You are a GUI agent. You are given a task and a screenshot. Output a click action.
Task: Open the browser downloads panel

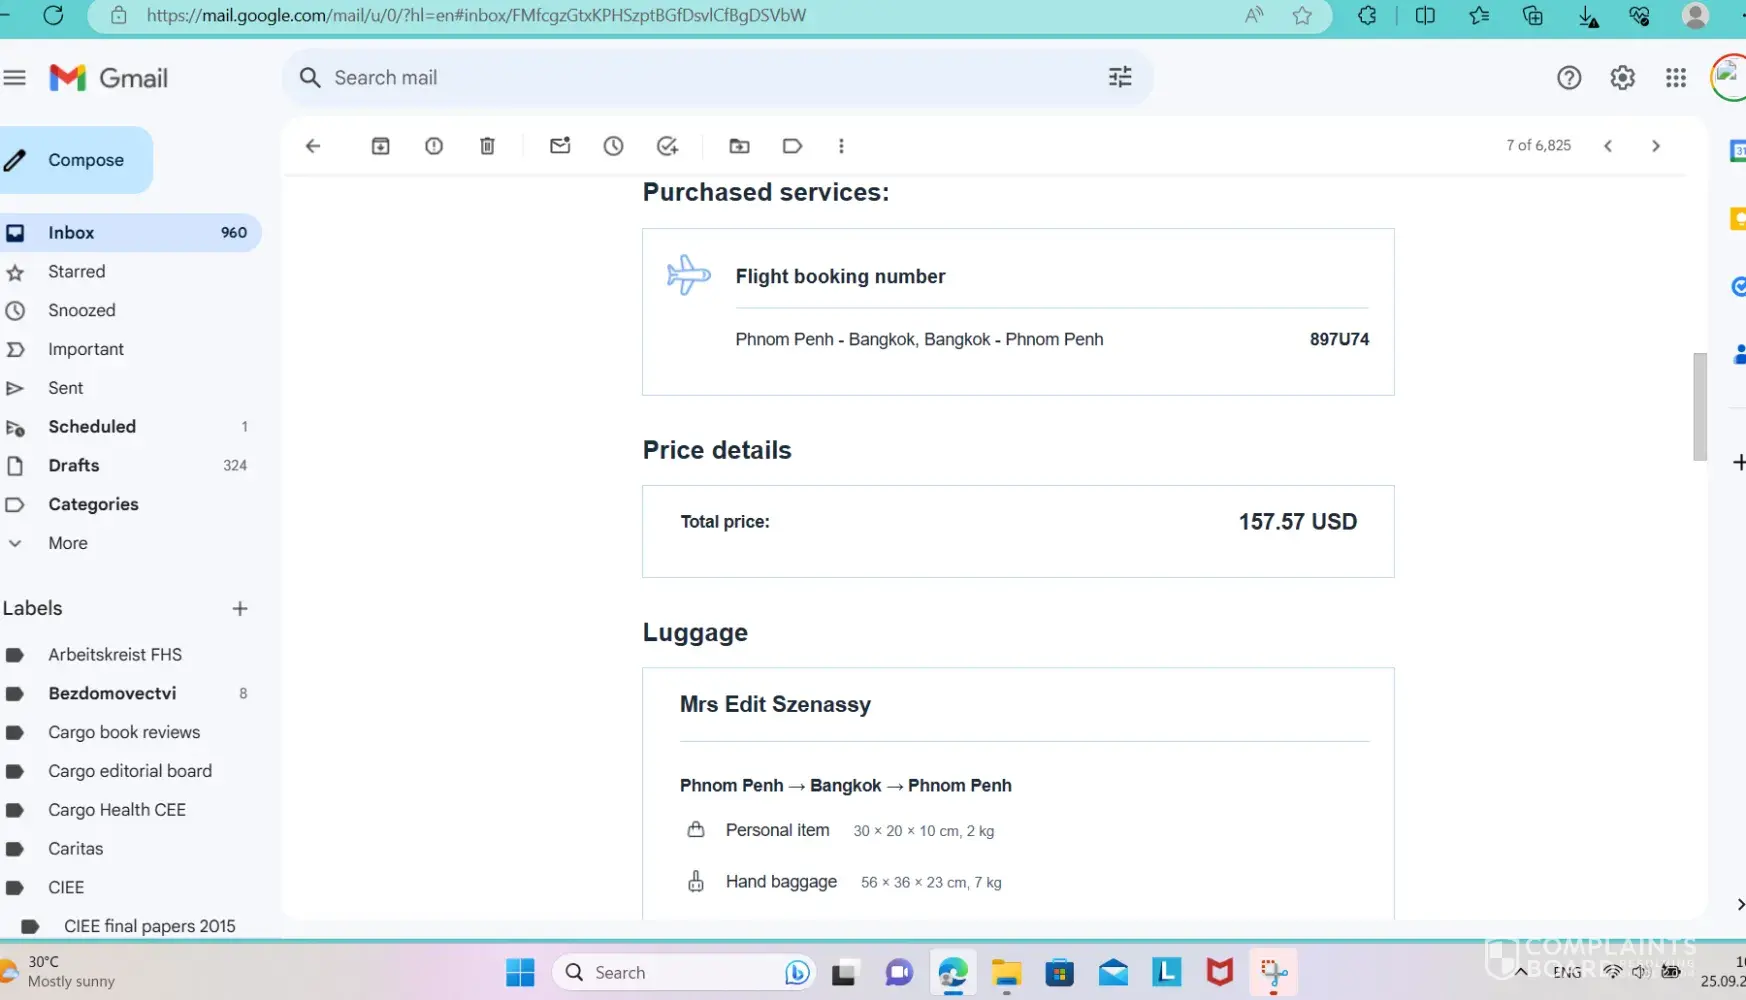click(1587, 16)
